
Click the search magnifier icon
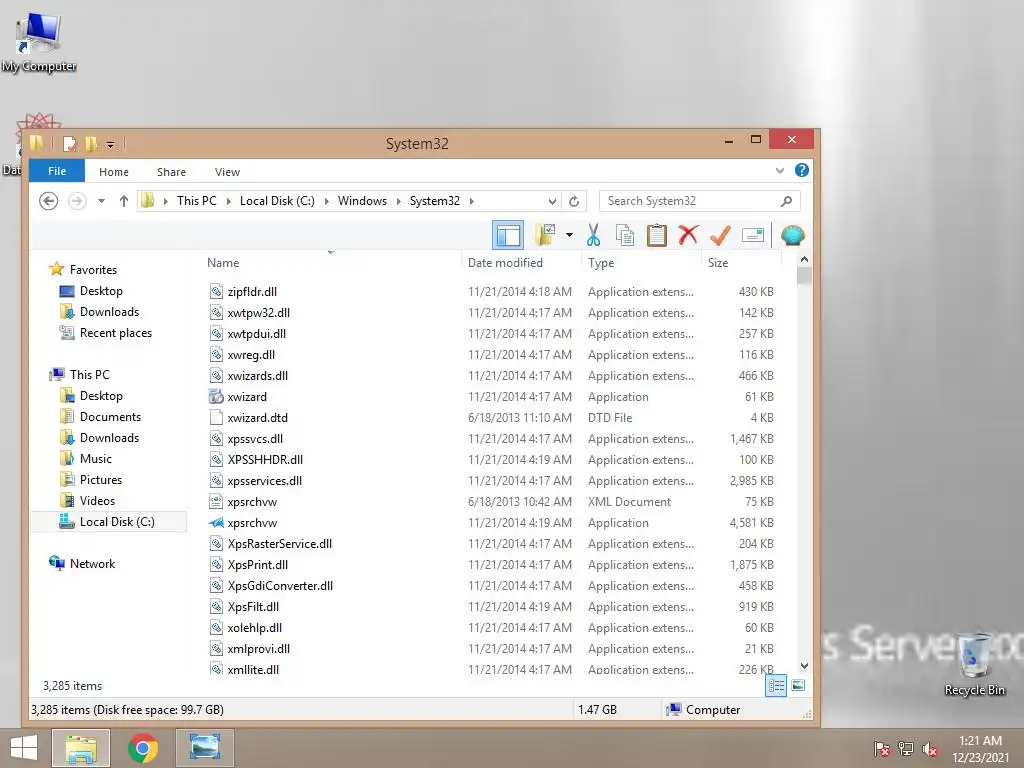(787, 201)
